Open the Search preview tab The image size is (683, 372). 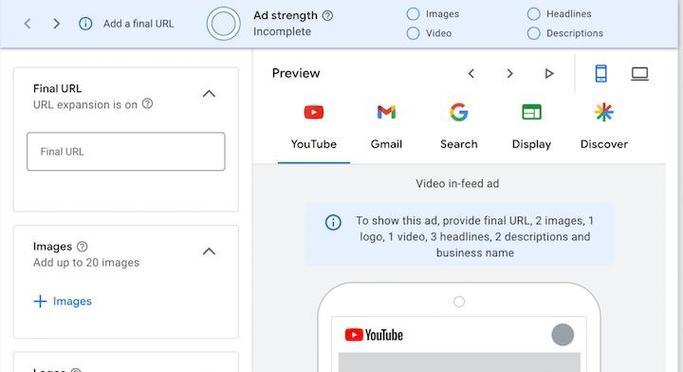[459, 127]
